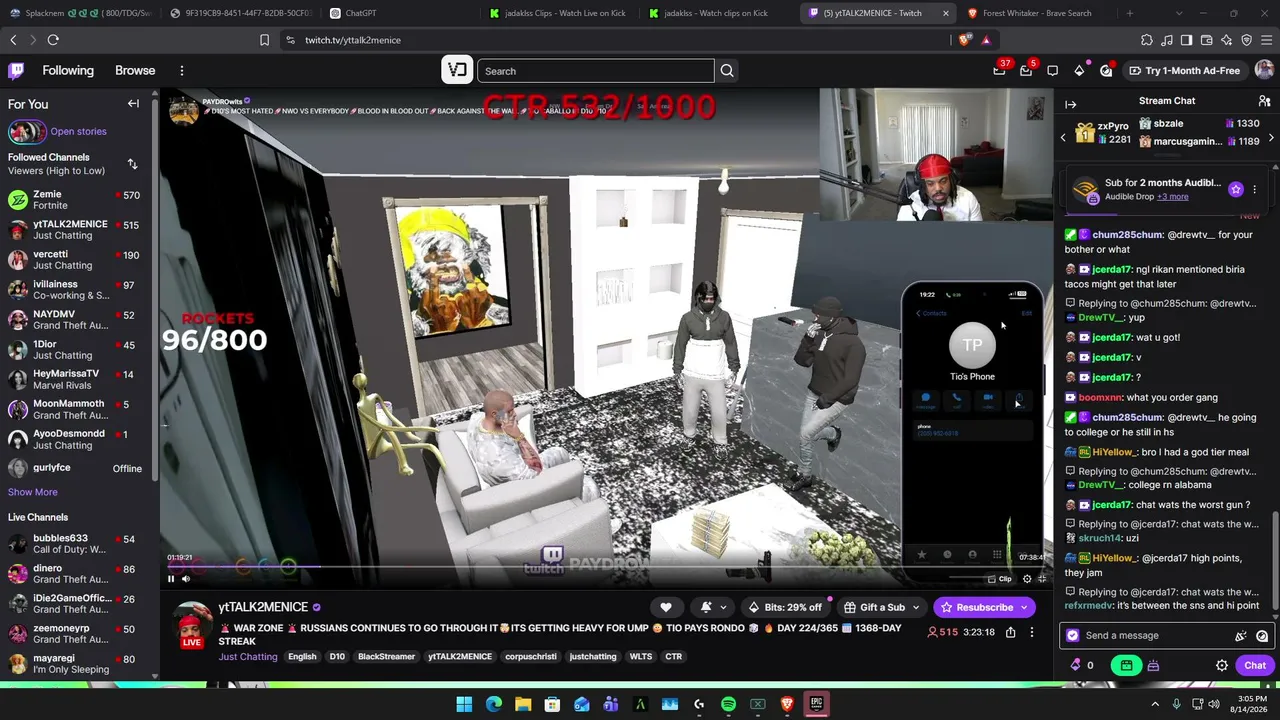1280x720 pixels.
Task: Pause the live stream
Action: [x=171, y=579]
